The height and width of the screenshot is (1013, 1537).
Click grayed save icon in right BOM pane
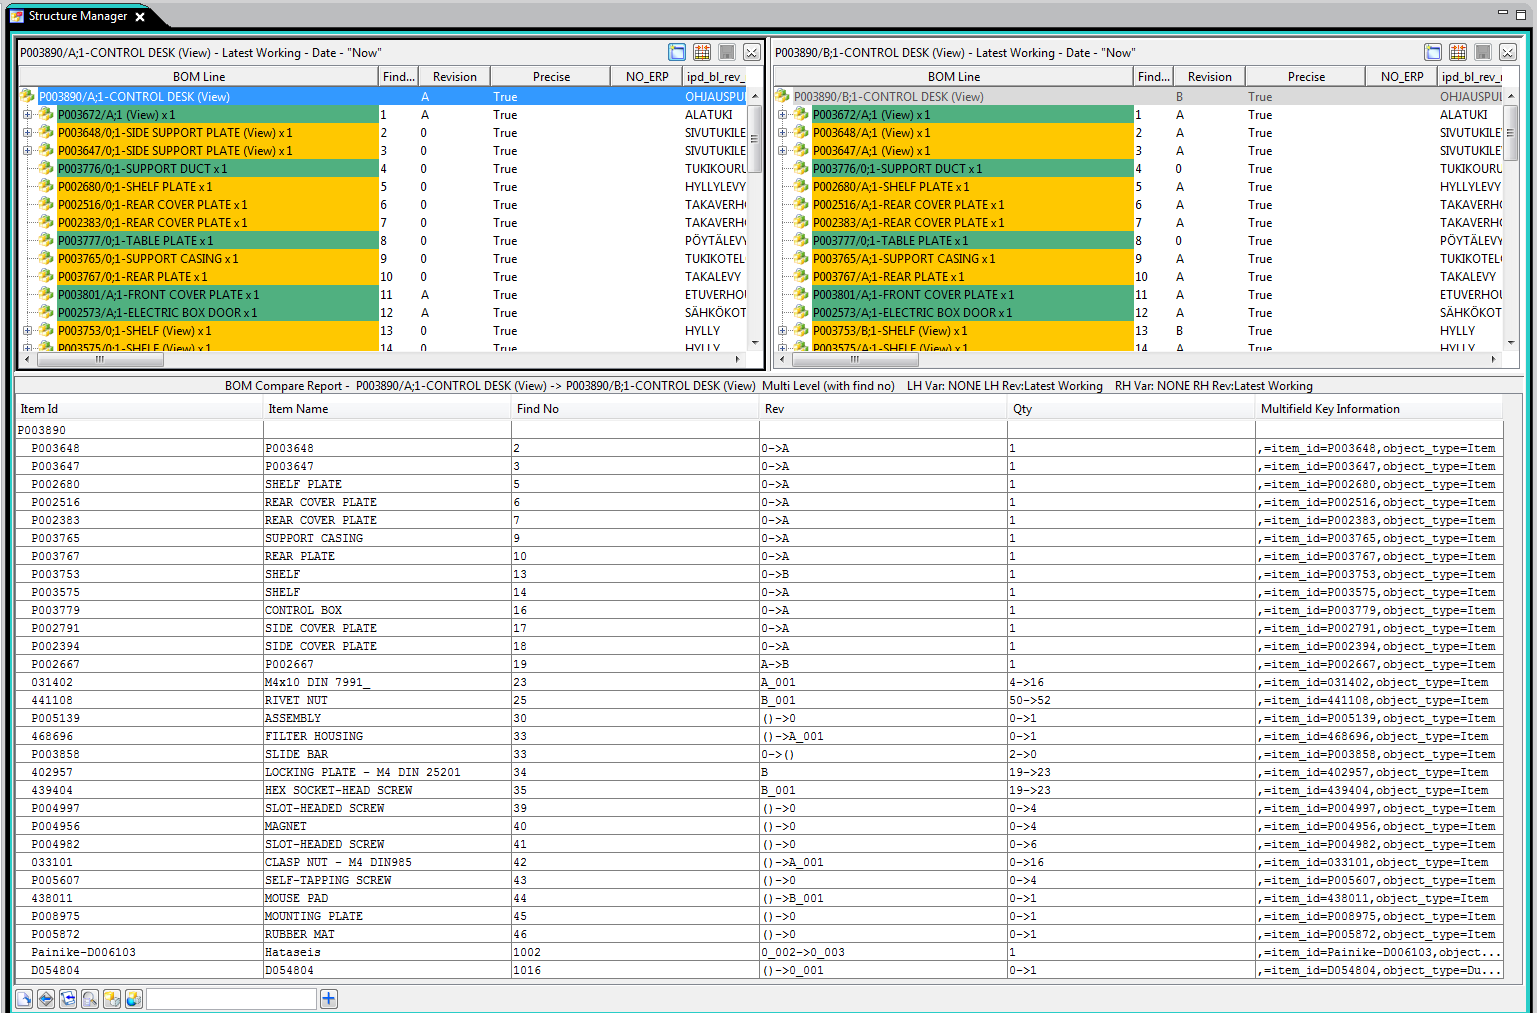(x=1483, y=52)
